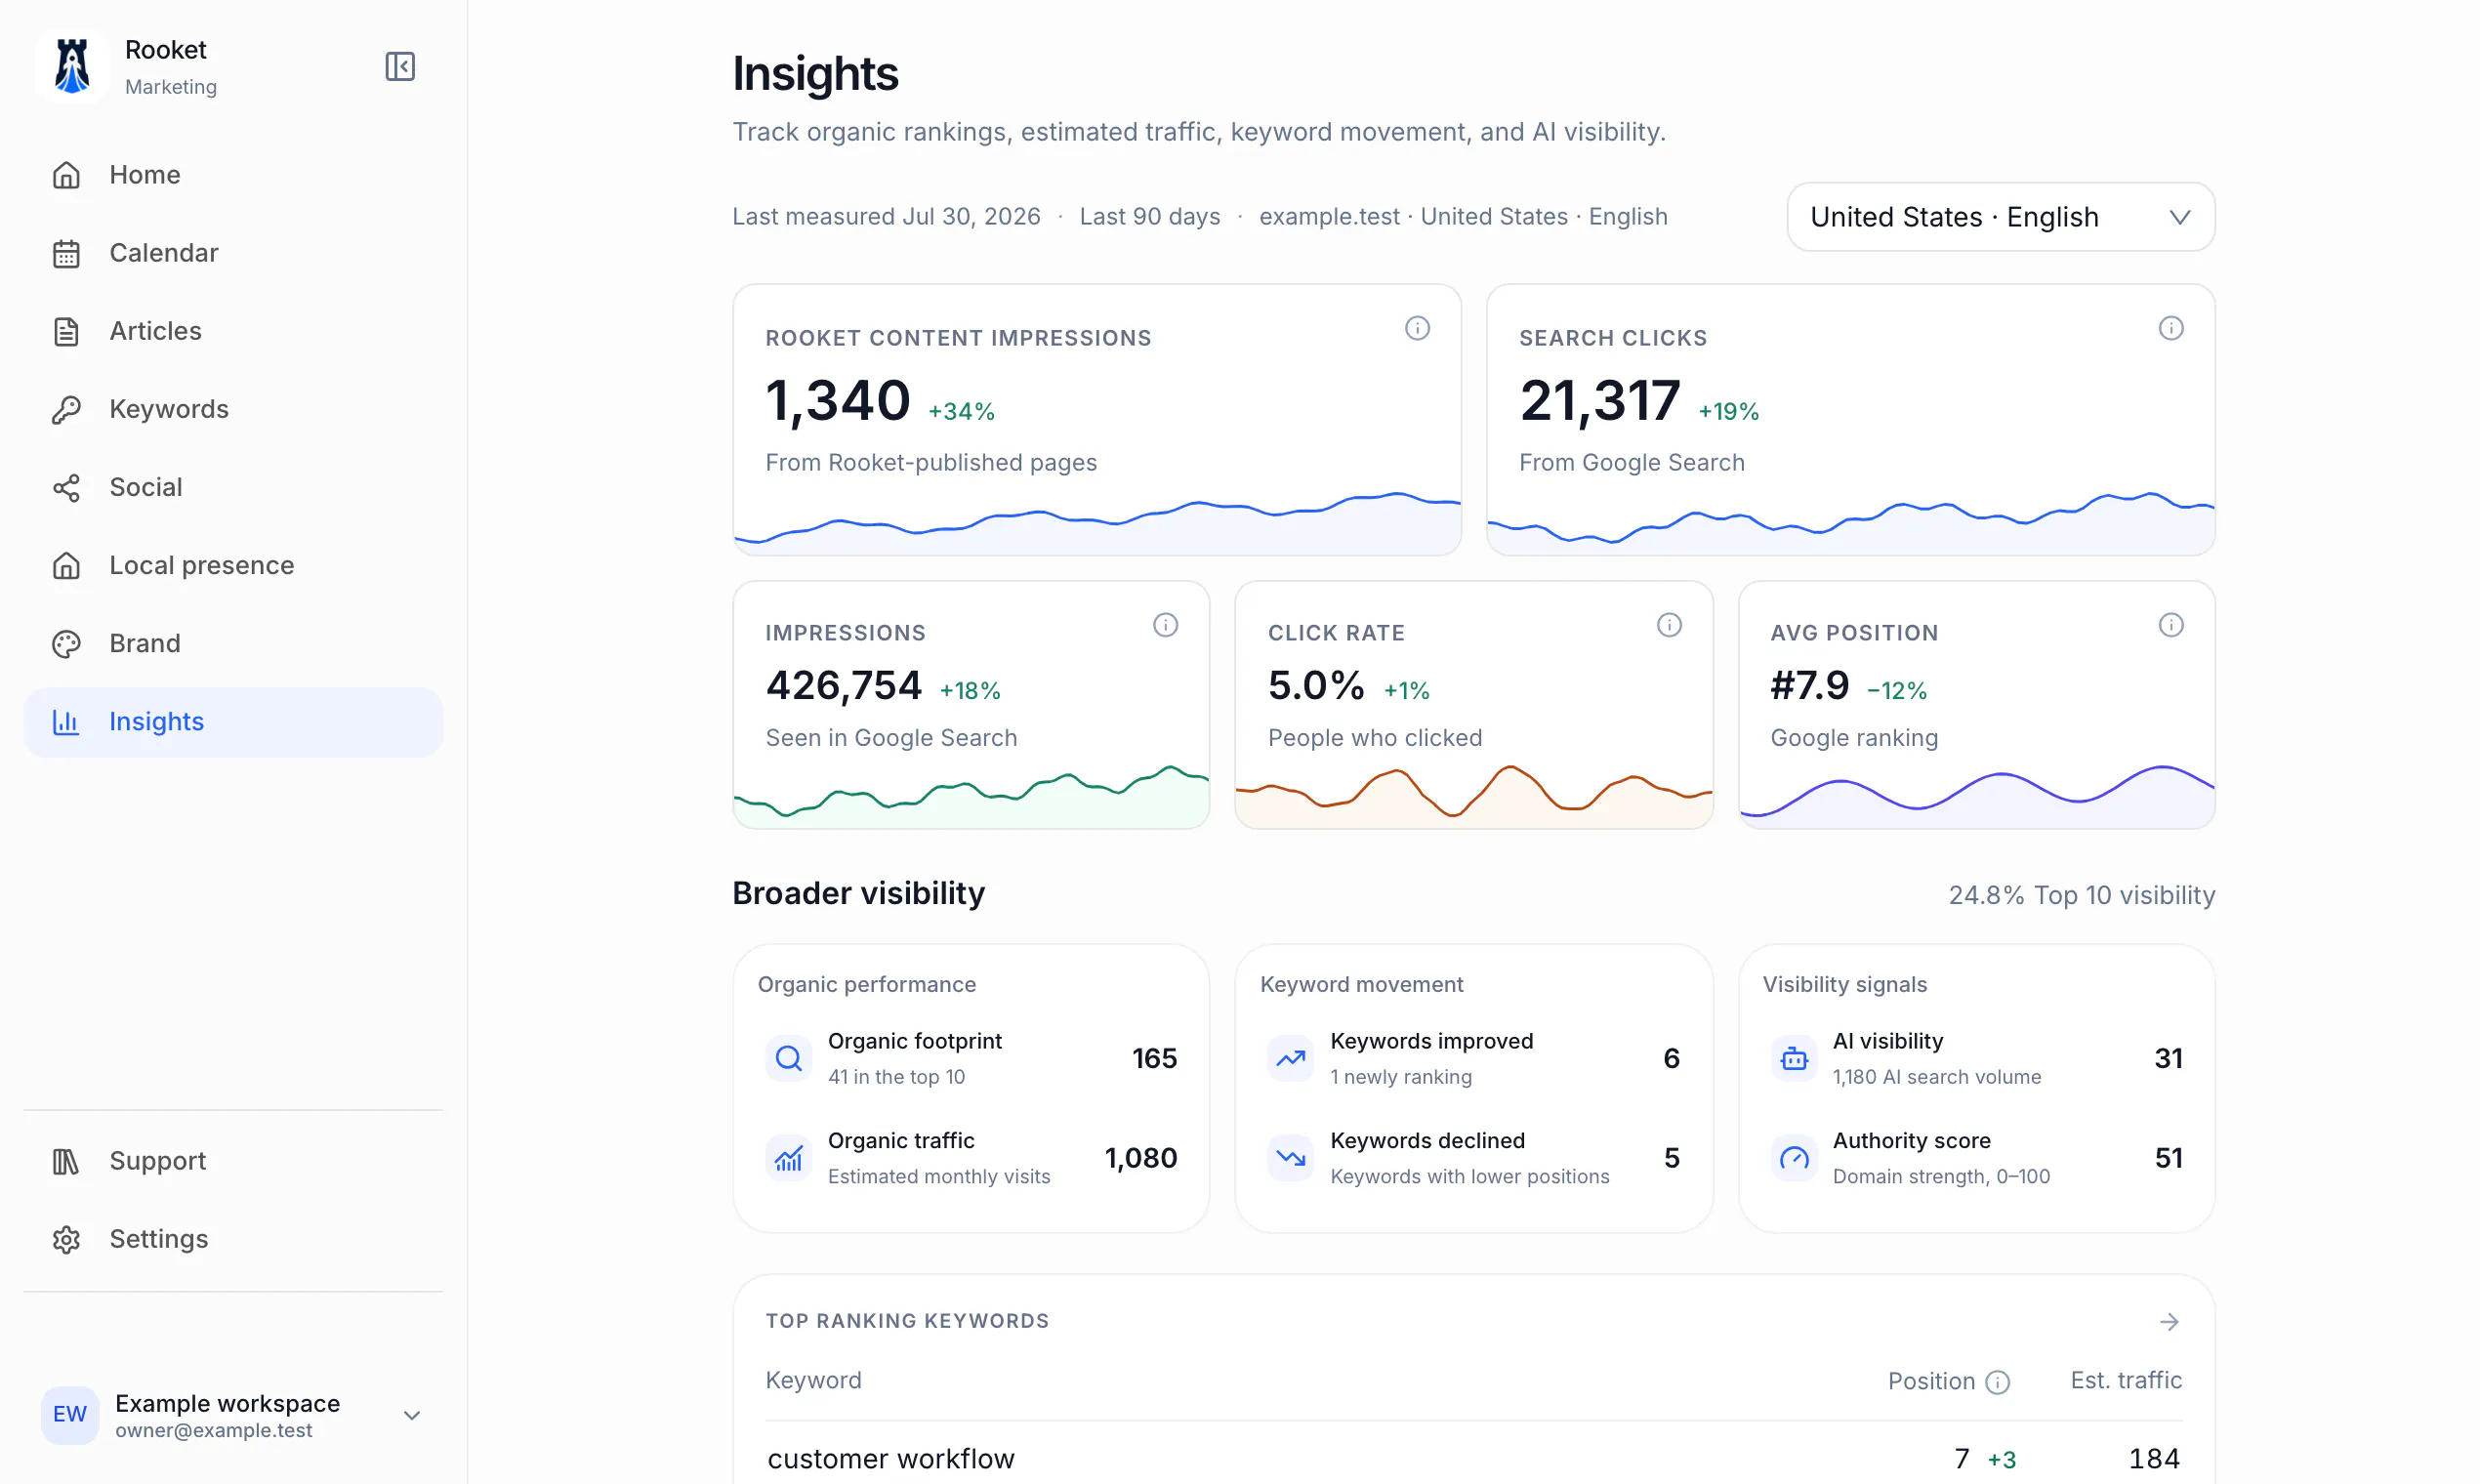Click Rooket content impressions sparkline chart
Image resolution: width=2480 pixels, height=1484 pixels.
[1097, 522]
